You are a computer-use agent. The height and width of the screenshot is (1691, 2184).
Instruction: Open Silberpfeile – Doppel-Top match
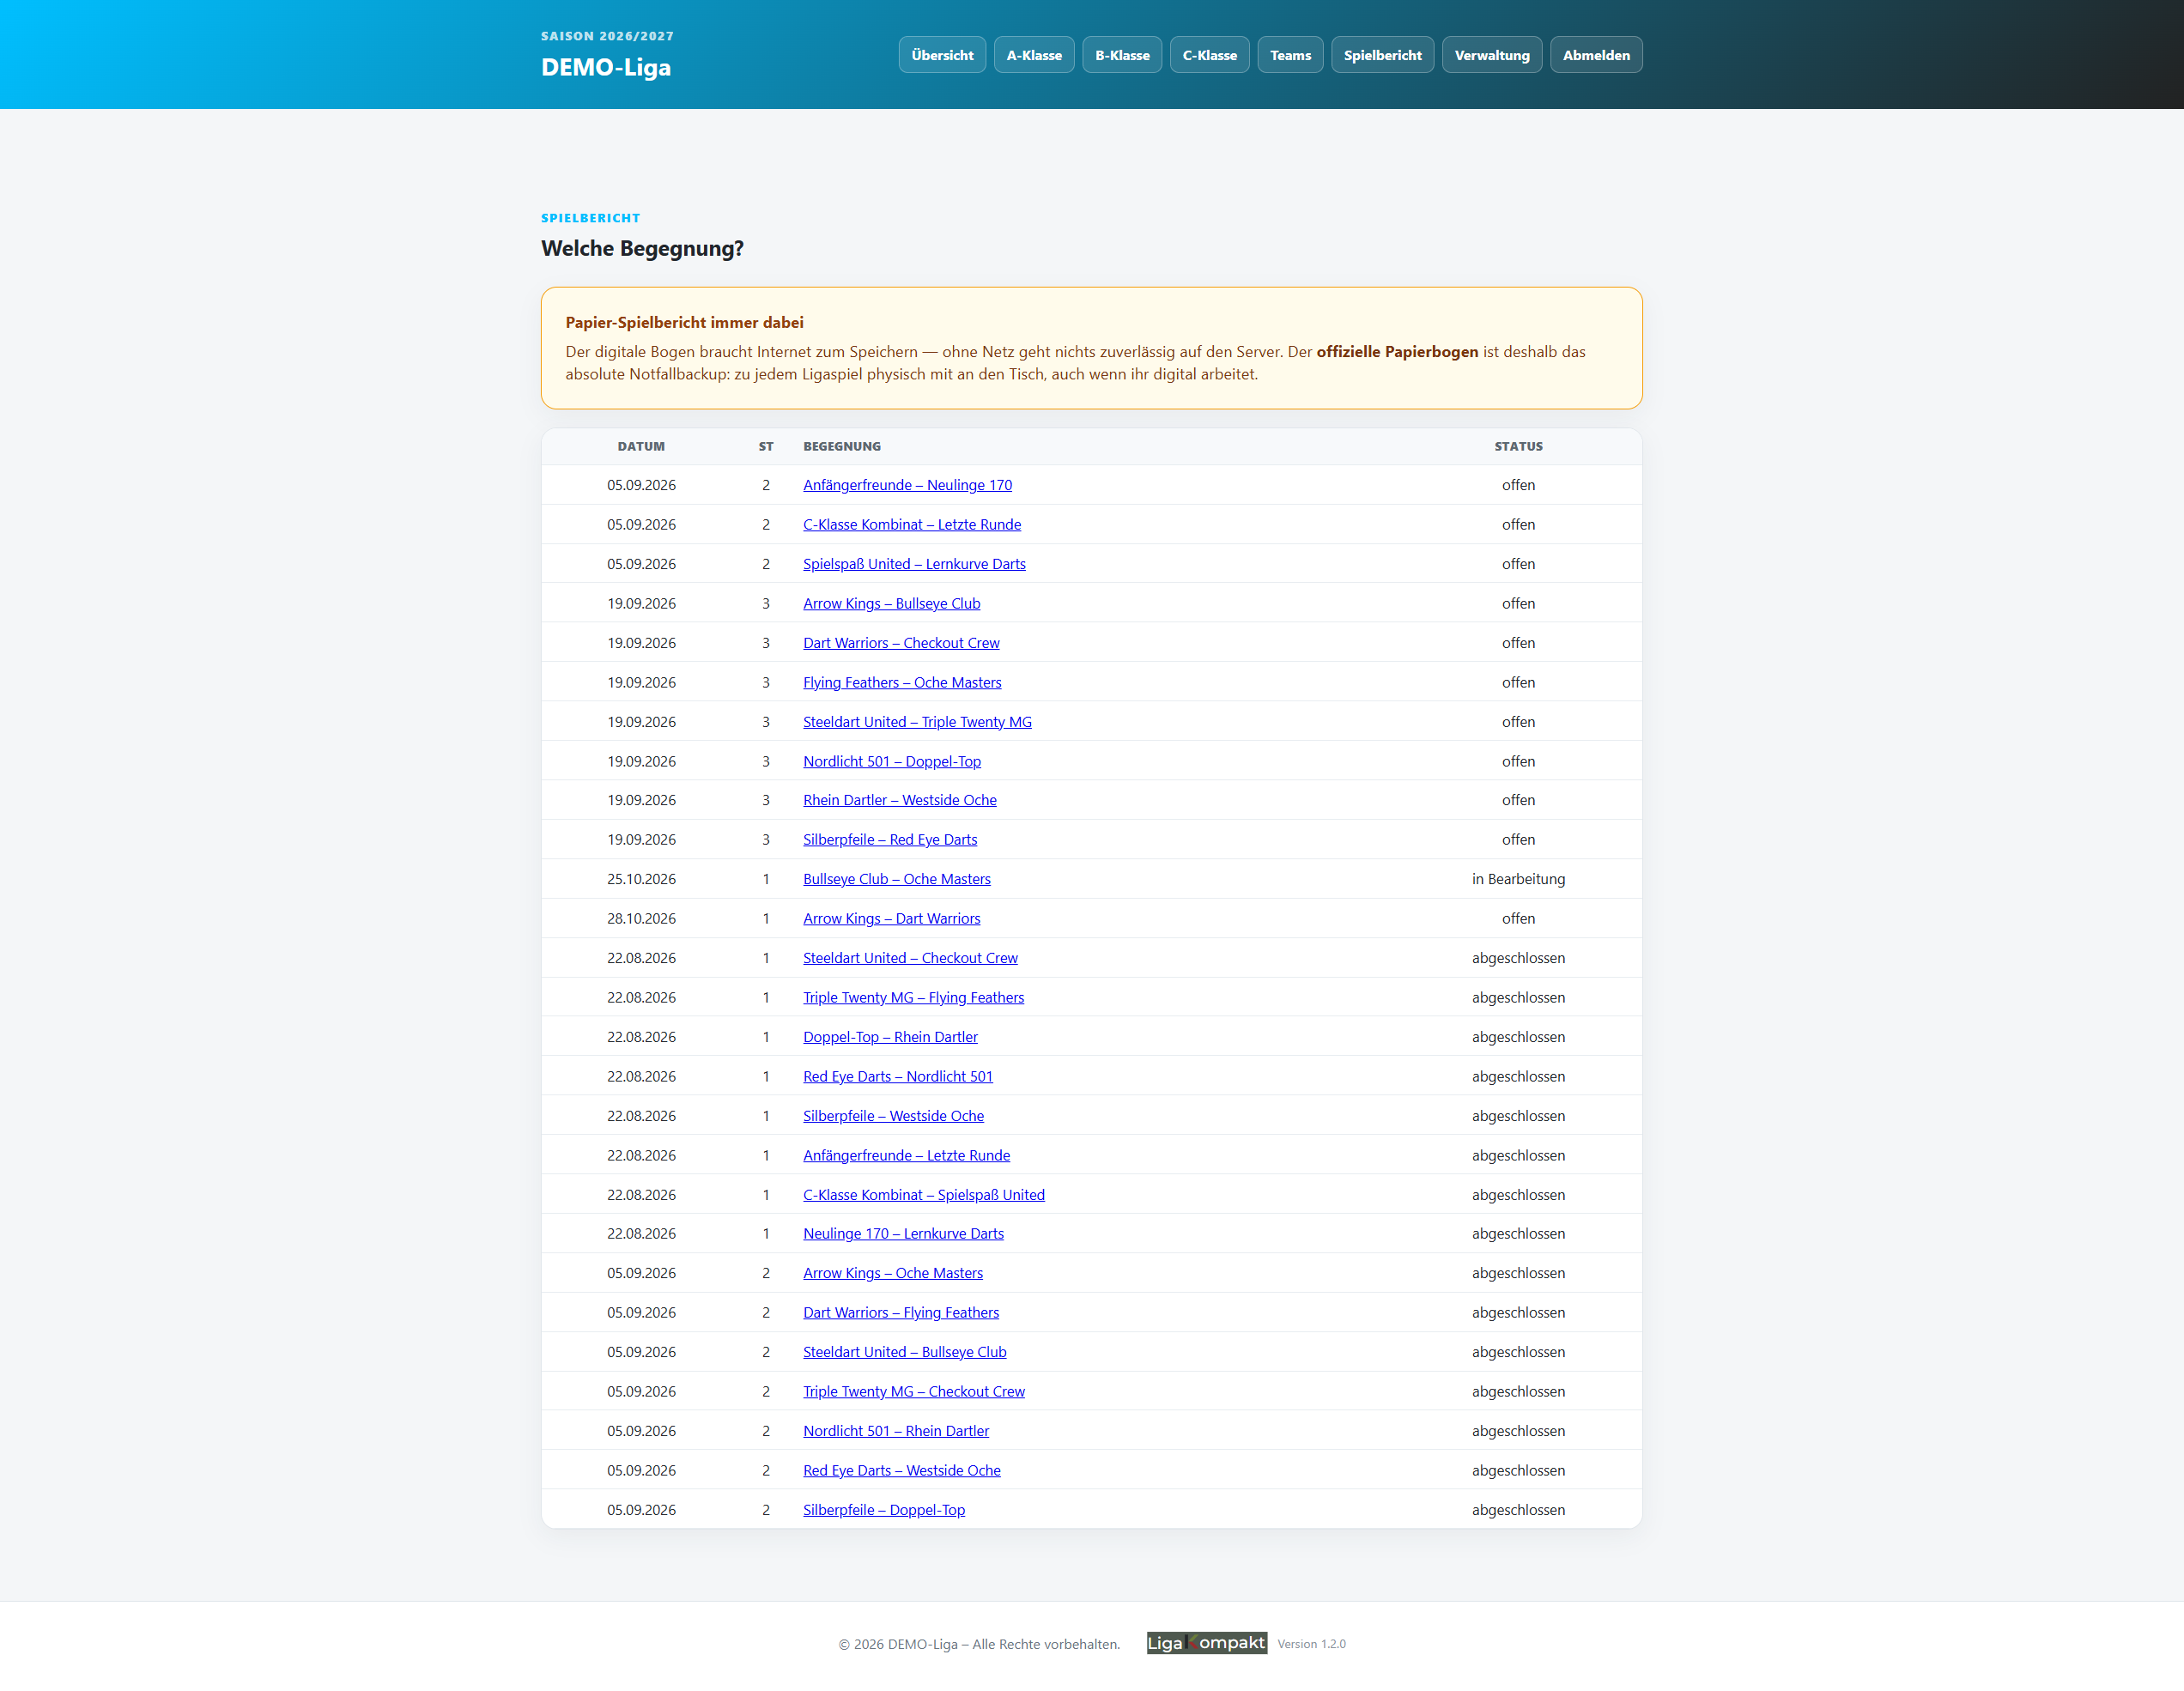[884, 1510]
